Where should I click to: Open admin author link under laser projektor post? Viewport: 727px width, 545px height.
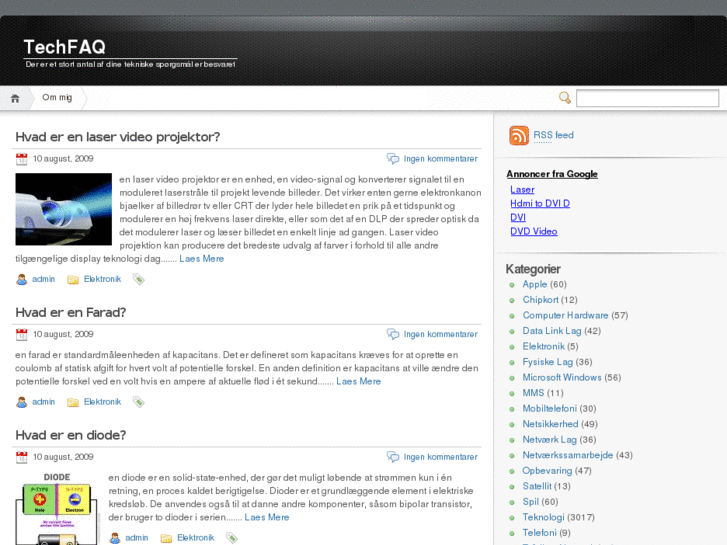[x=44, y=279]
